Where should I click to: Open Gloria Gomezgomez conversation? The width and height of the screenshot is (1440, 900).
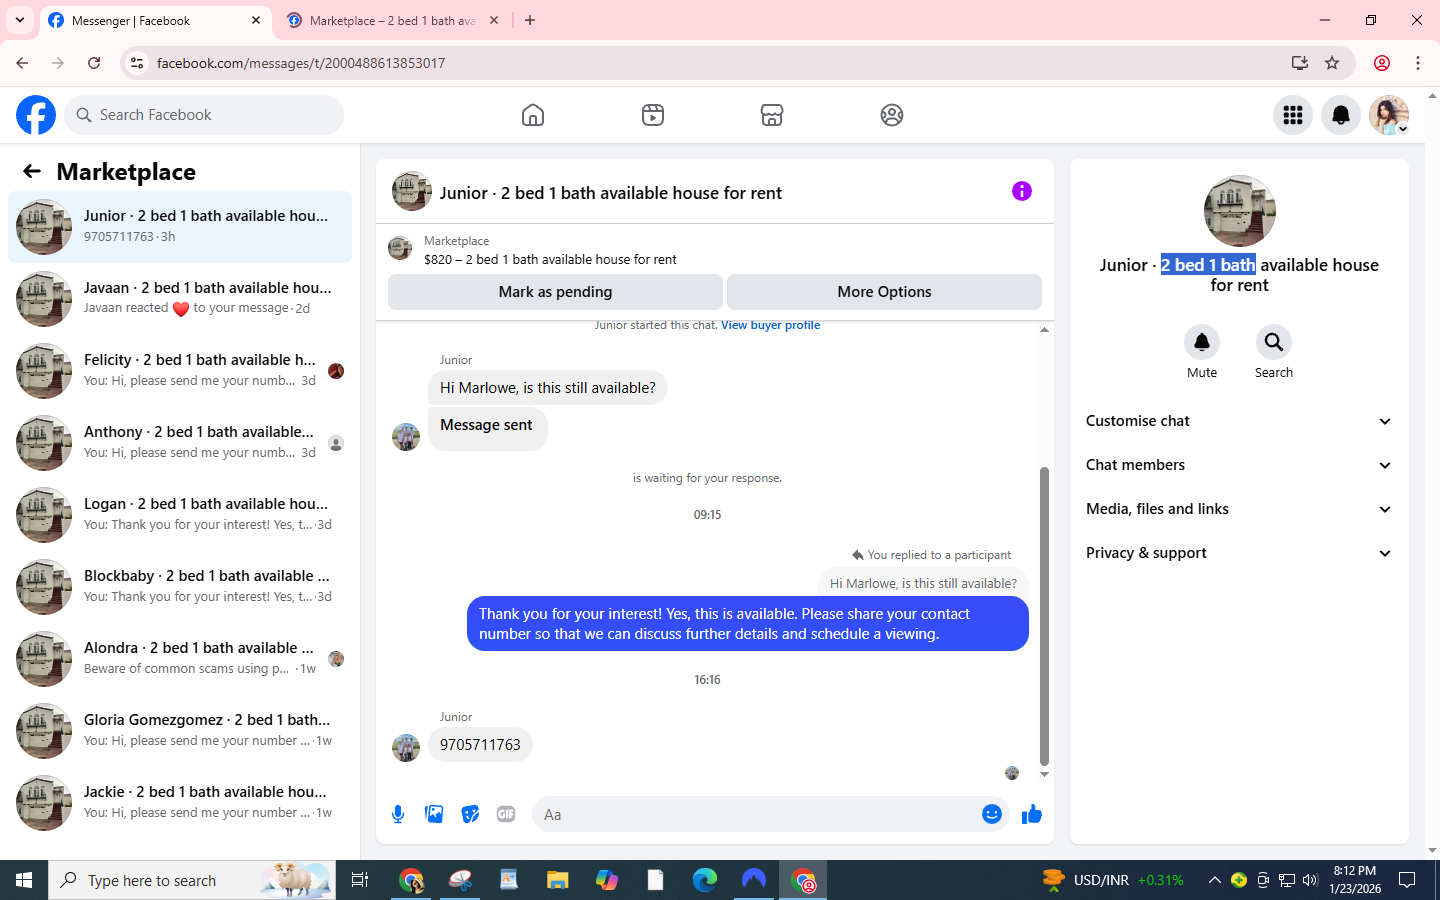tap(180, 731)
